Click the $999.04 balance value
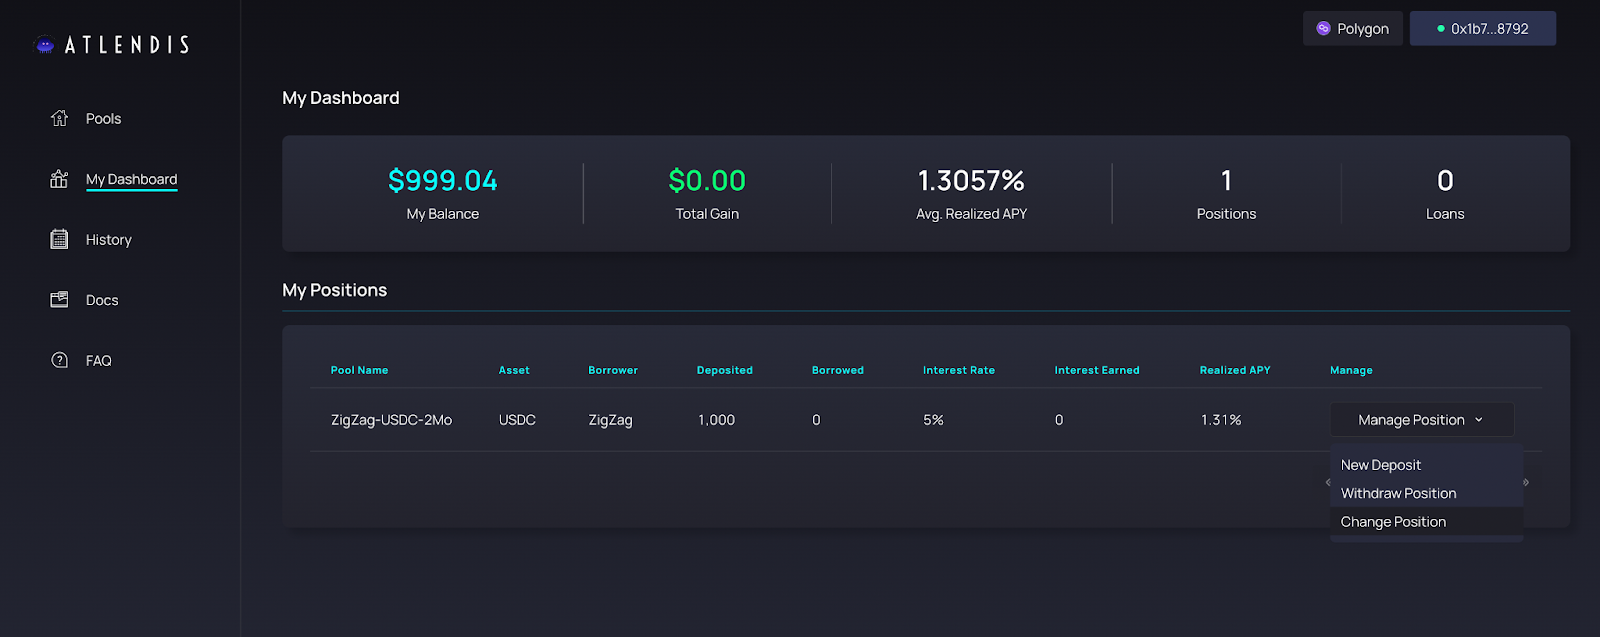 (443, 181)
